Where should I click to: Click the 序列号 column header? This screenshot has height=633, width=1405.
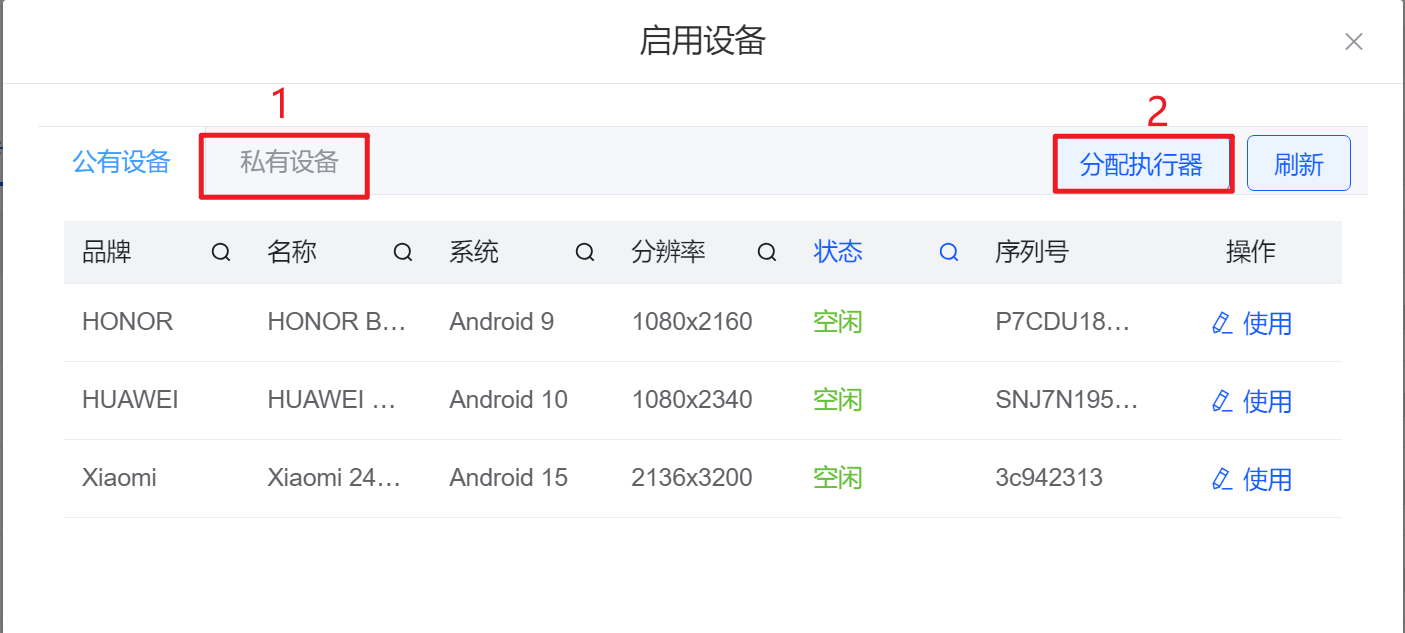pyautogui.click(x=1031, y=252)
